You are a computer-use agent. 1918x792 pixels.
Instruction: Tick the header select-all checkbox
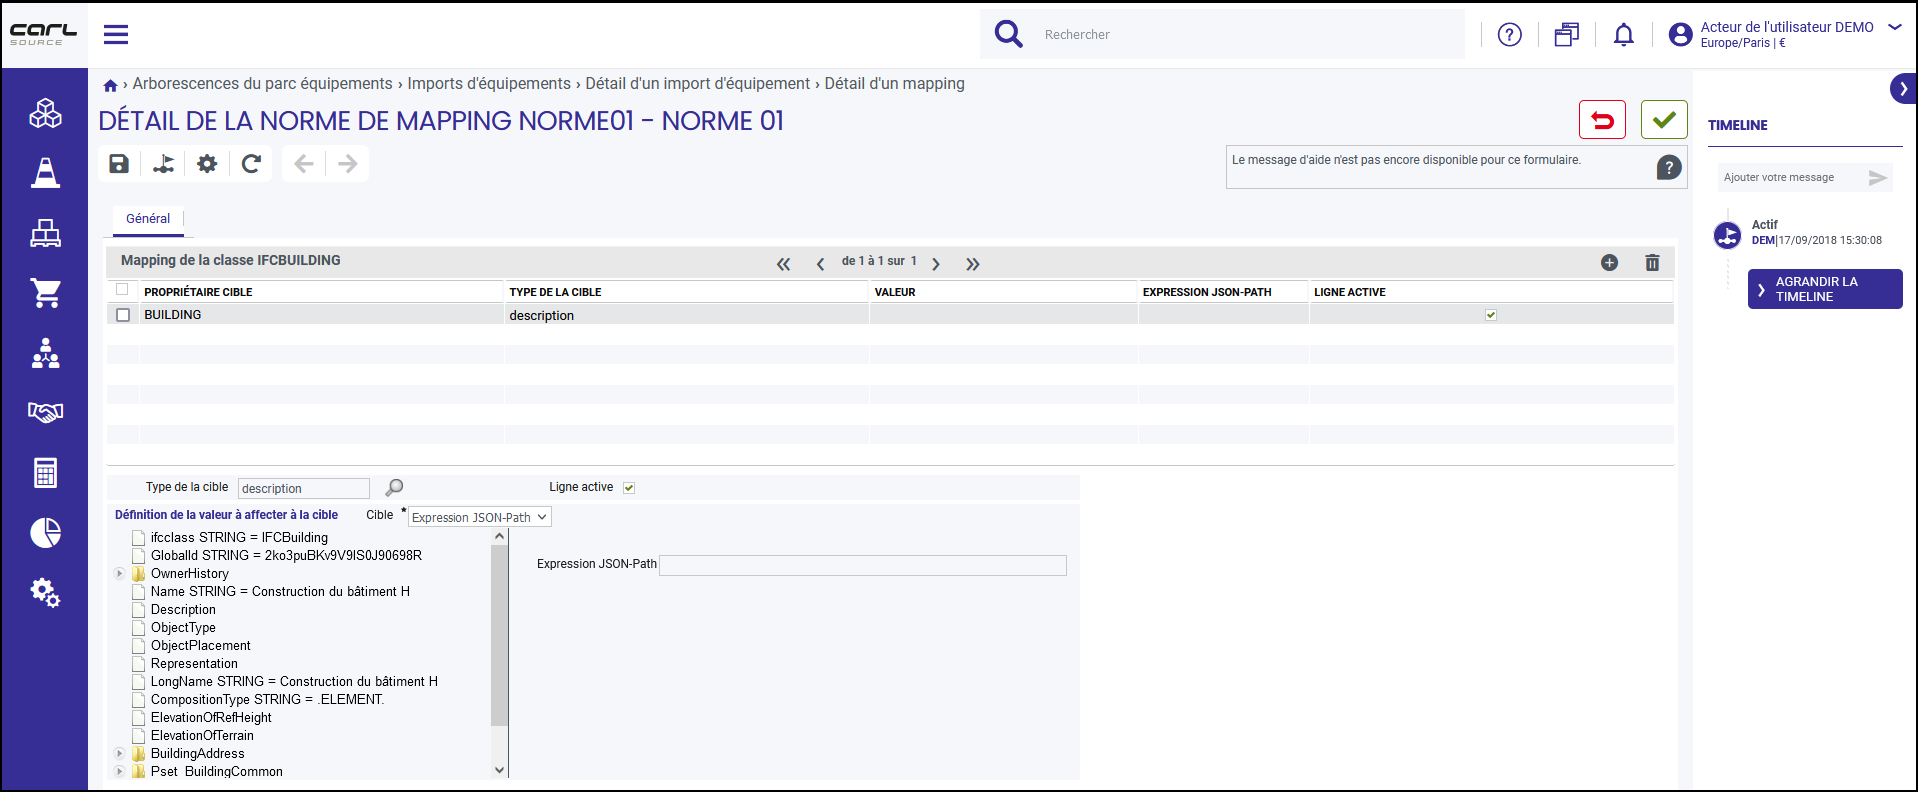(122, 290)
